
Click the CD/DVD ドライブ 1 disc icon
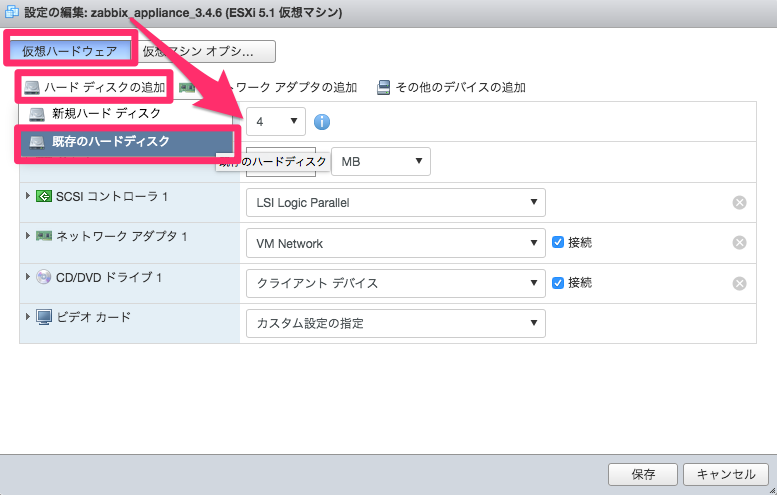[44, 276]
